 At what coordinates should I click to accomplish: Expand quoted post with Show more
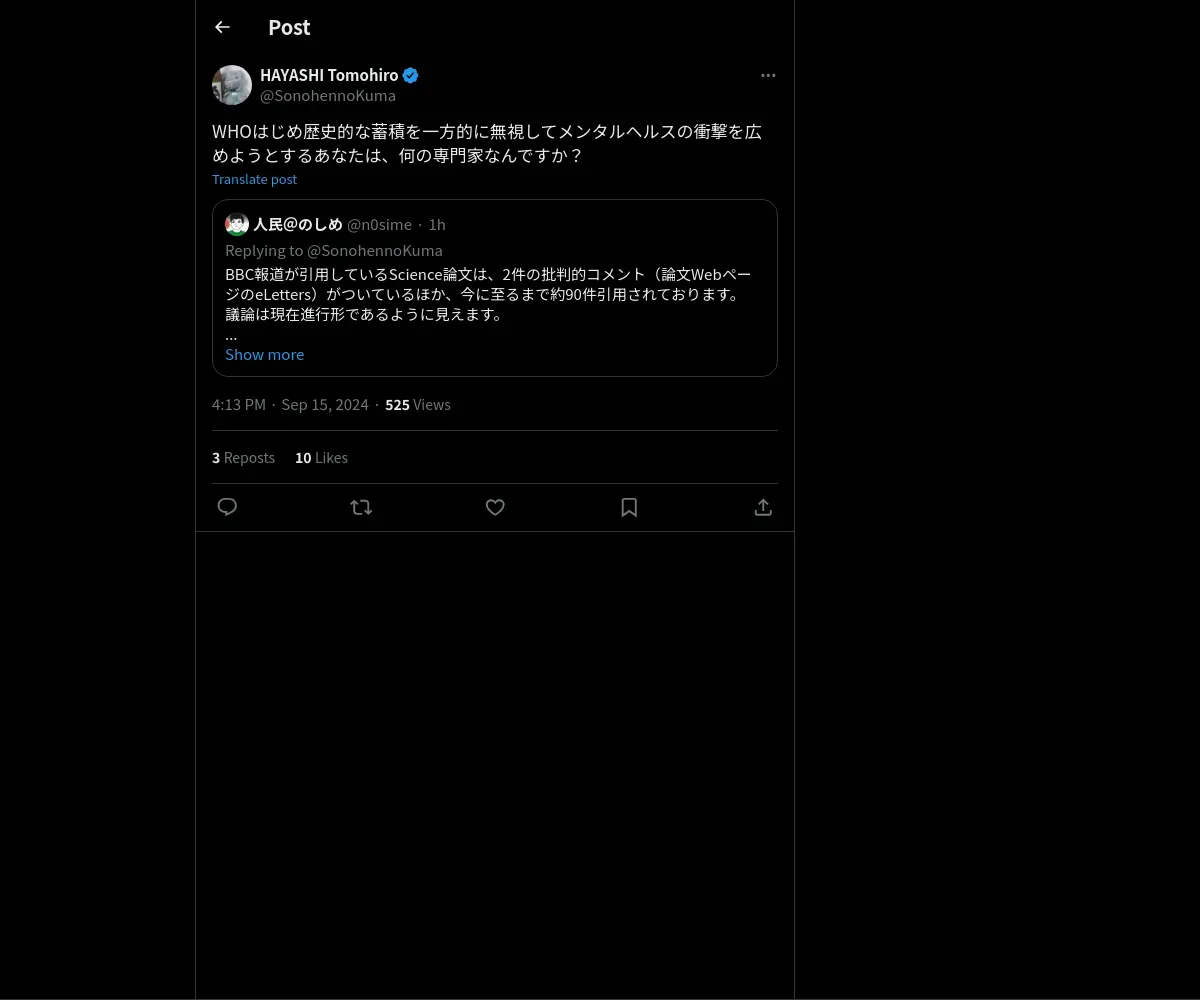[264, 354]
